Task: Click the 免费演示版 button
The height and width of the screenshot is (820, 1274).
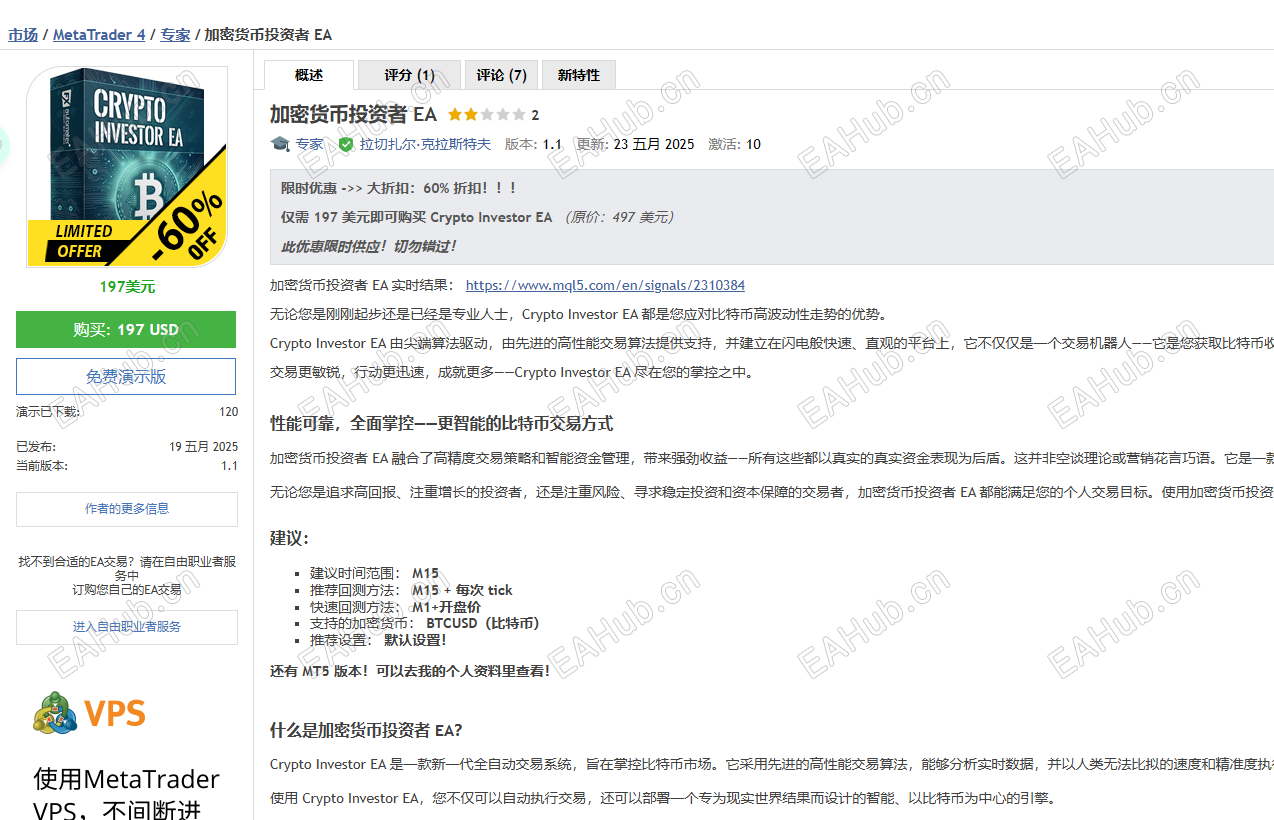Action: (x=126, y=376)
